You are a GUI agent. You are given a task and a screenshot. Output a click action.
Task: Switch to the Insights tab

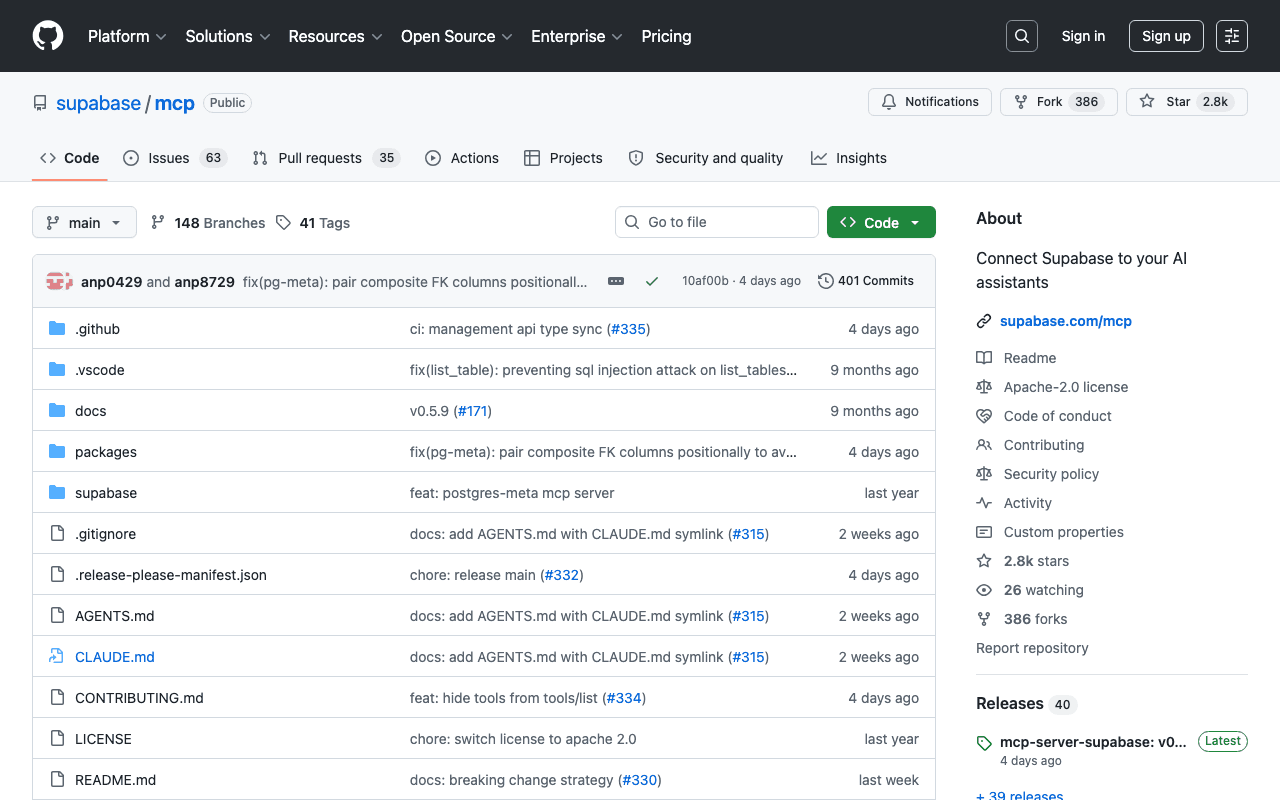[849, 158]
